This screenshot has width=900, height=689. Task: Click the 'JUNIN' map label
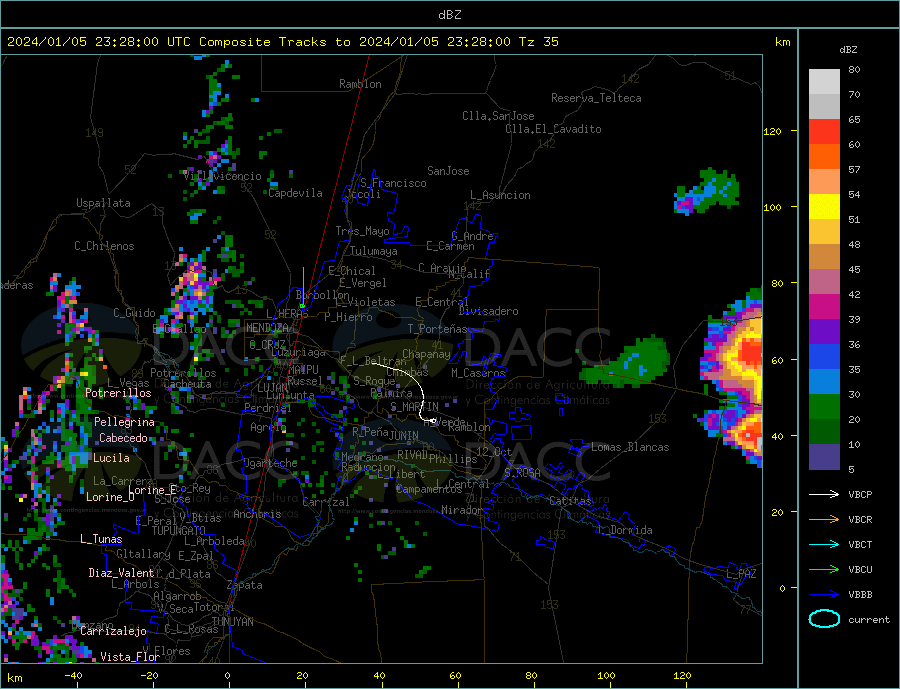(x=404, y=436)
